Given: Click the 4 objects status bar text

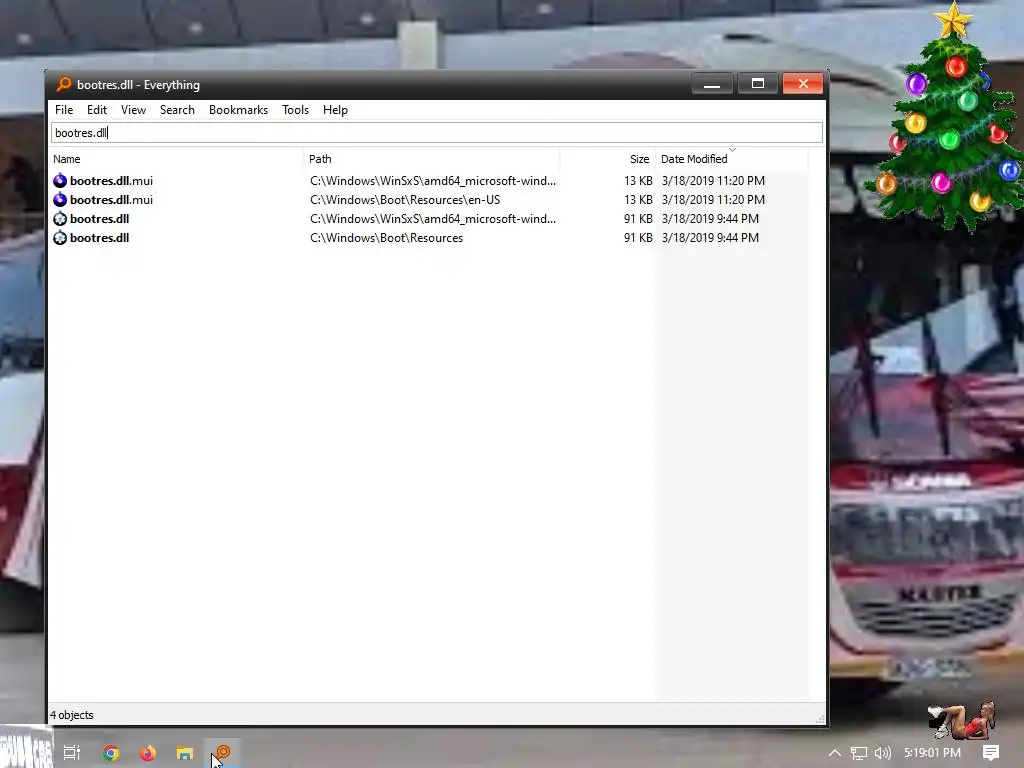Looking at the screenshot, I should click(x=72, y=715).
